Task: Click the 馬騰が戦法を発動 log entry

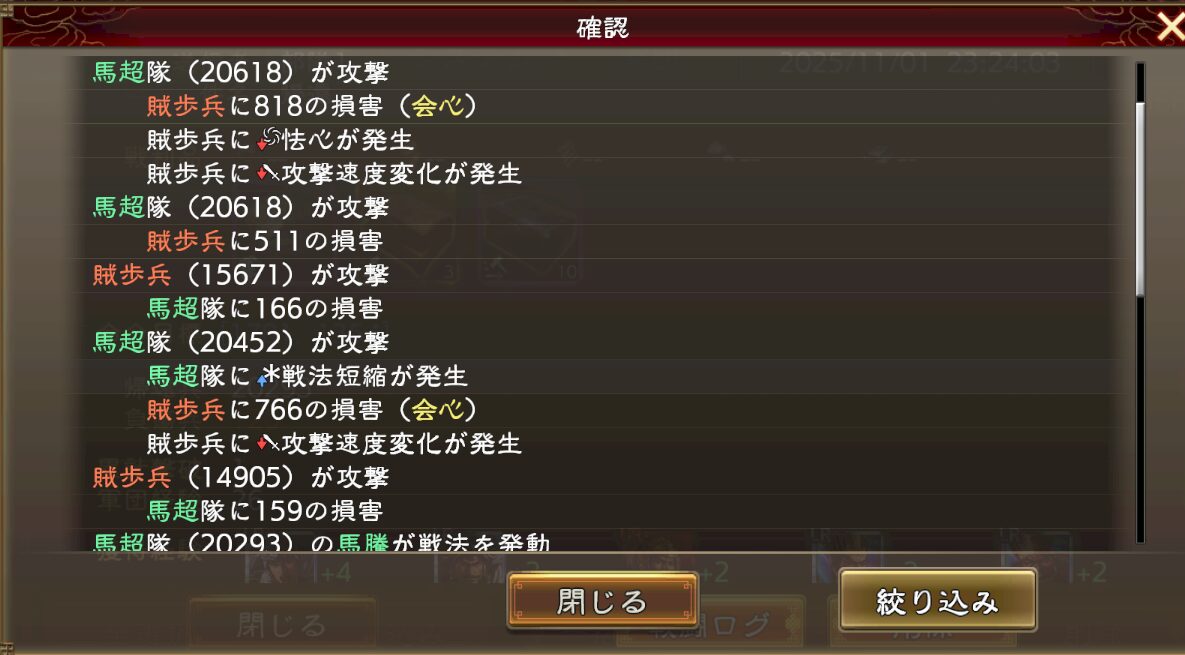Action: [x=321, y=542]
